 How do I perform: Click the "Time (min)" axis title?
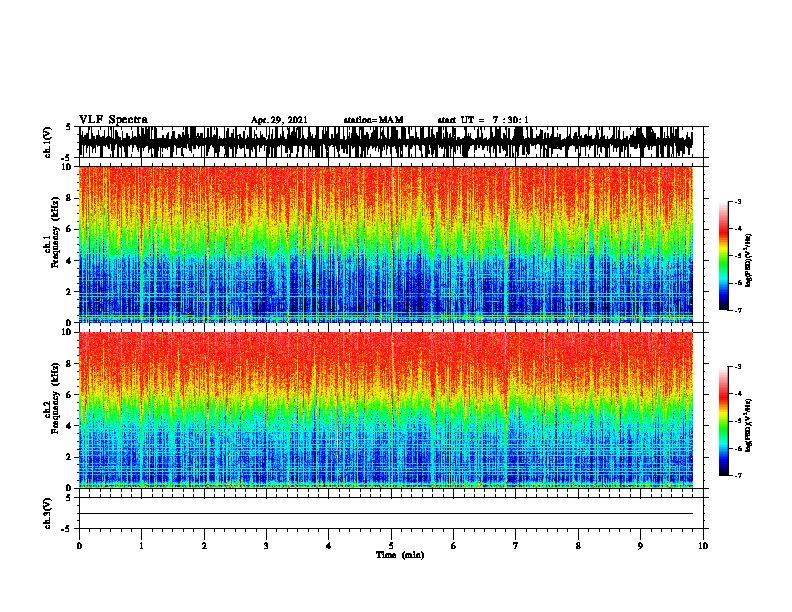pos(400,555)
